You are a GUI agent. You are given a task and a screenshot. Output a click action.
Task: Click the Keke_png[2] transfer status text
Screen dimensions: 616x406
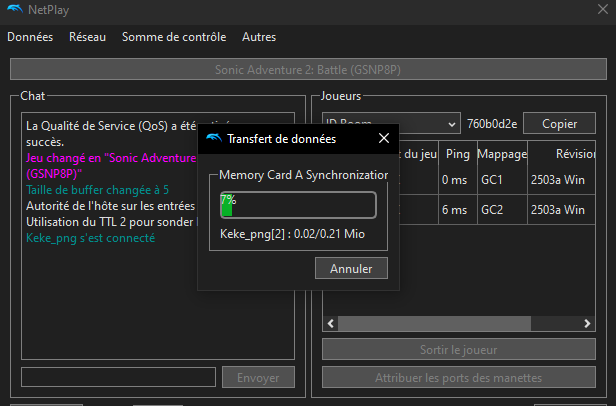(x=292, y=234)
